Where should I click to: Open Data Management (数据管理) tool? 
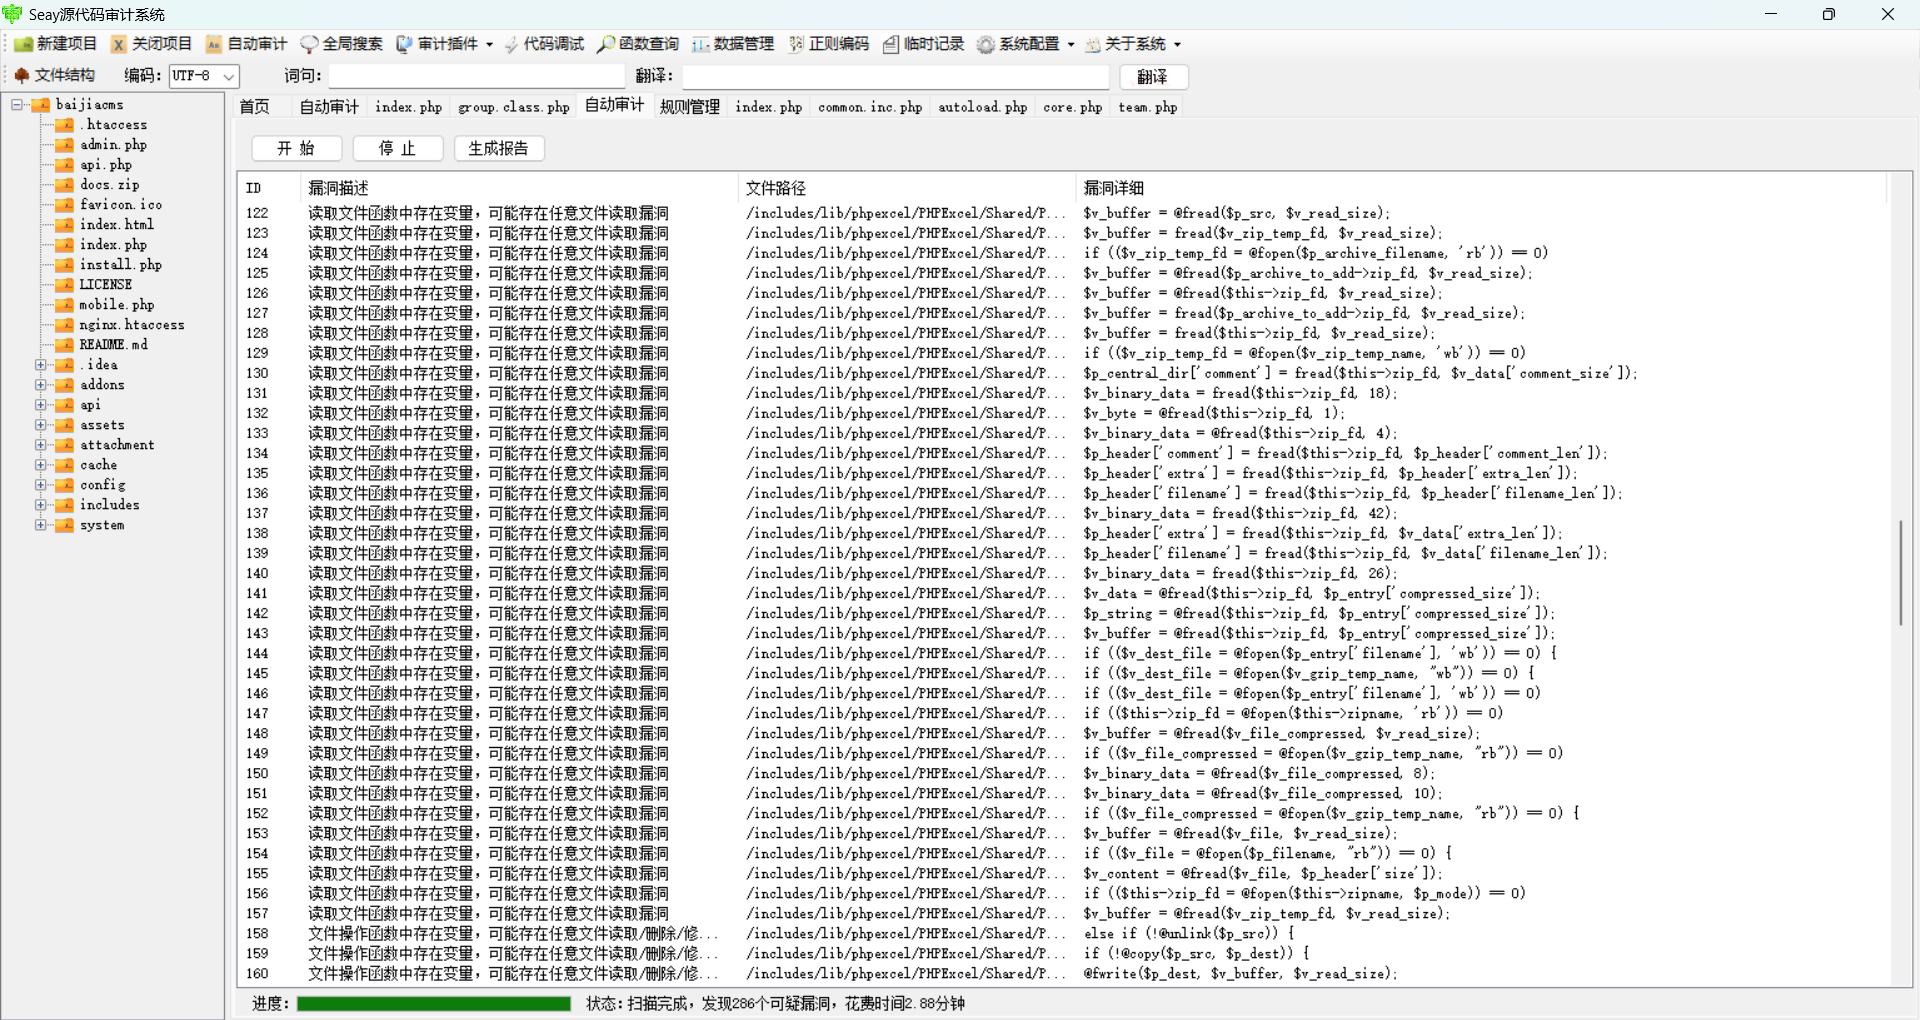pos(733,44)
